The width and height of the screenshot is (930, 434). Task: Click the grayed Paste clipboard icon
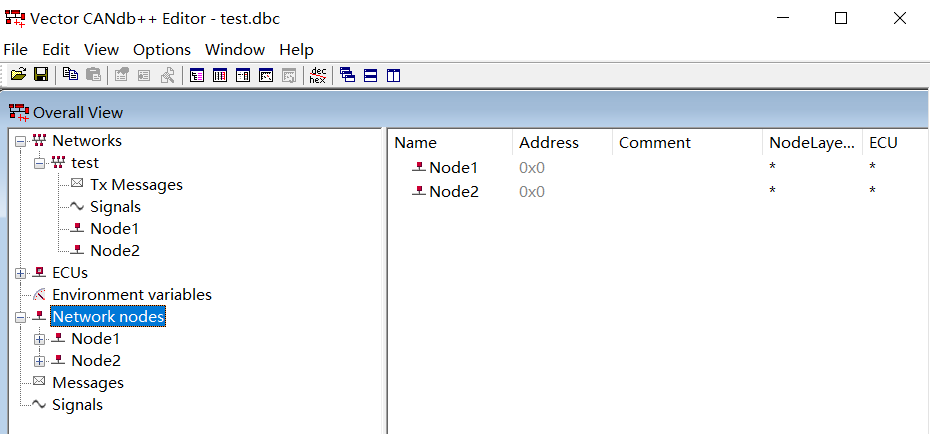(x=93, y=75)
